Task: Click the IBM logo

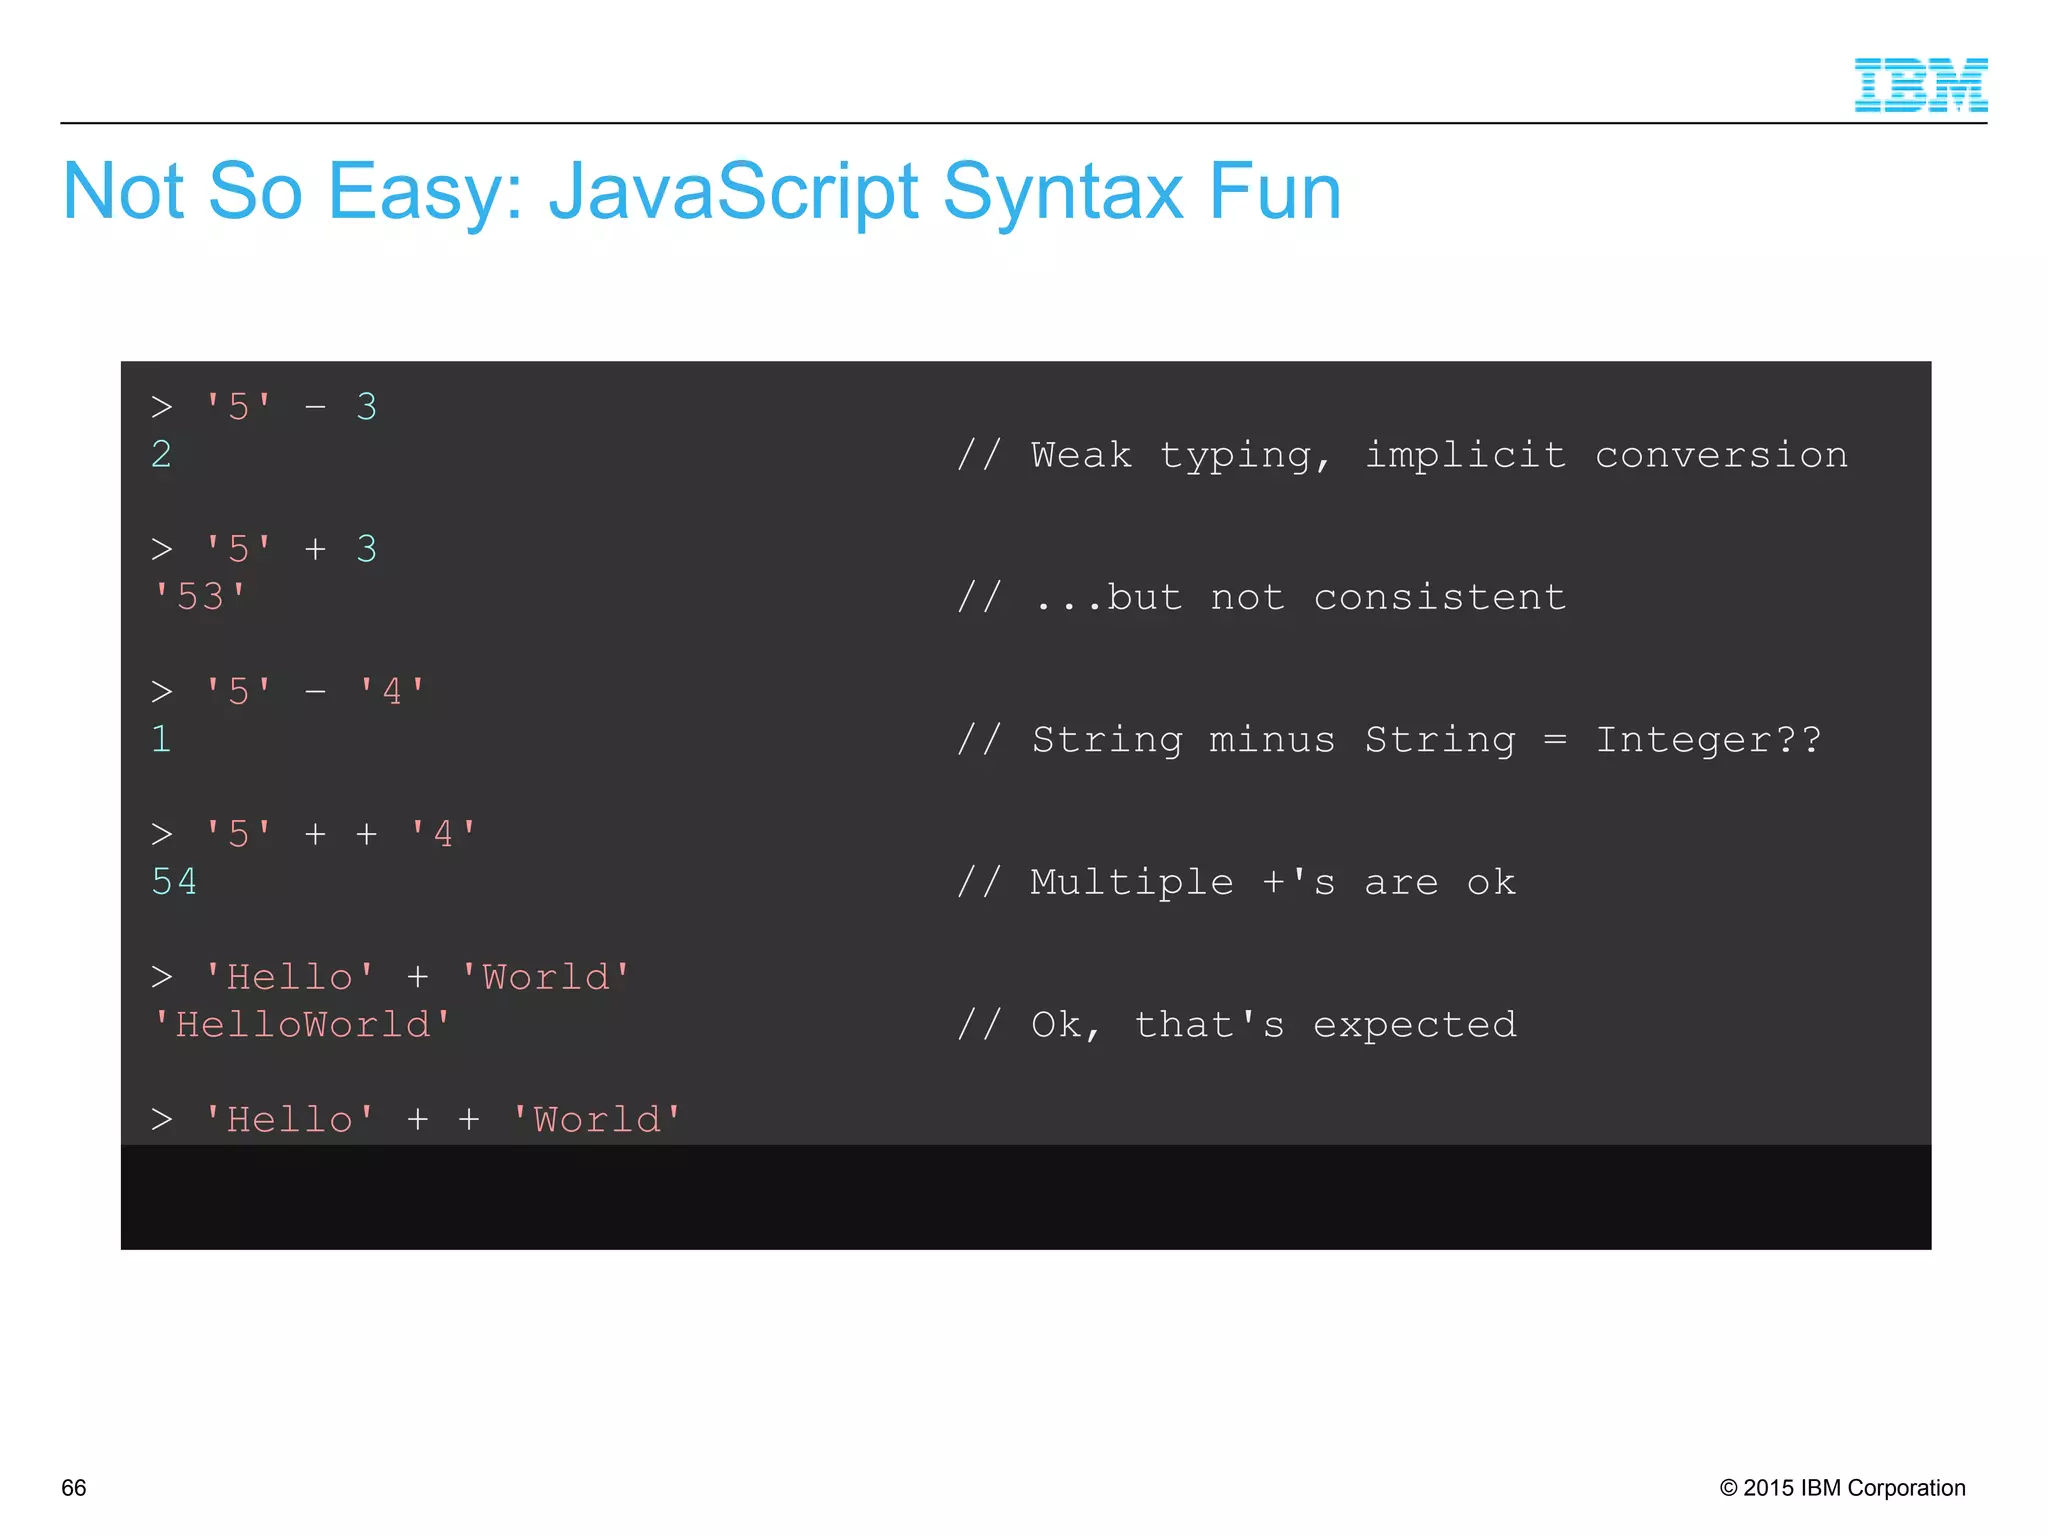Action: click(1920, 85)
